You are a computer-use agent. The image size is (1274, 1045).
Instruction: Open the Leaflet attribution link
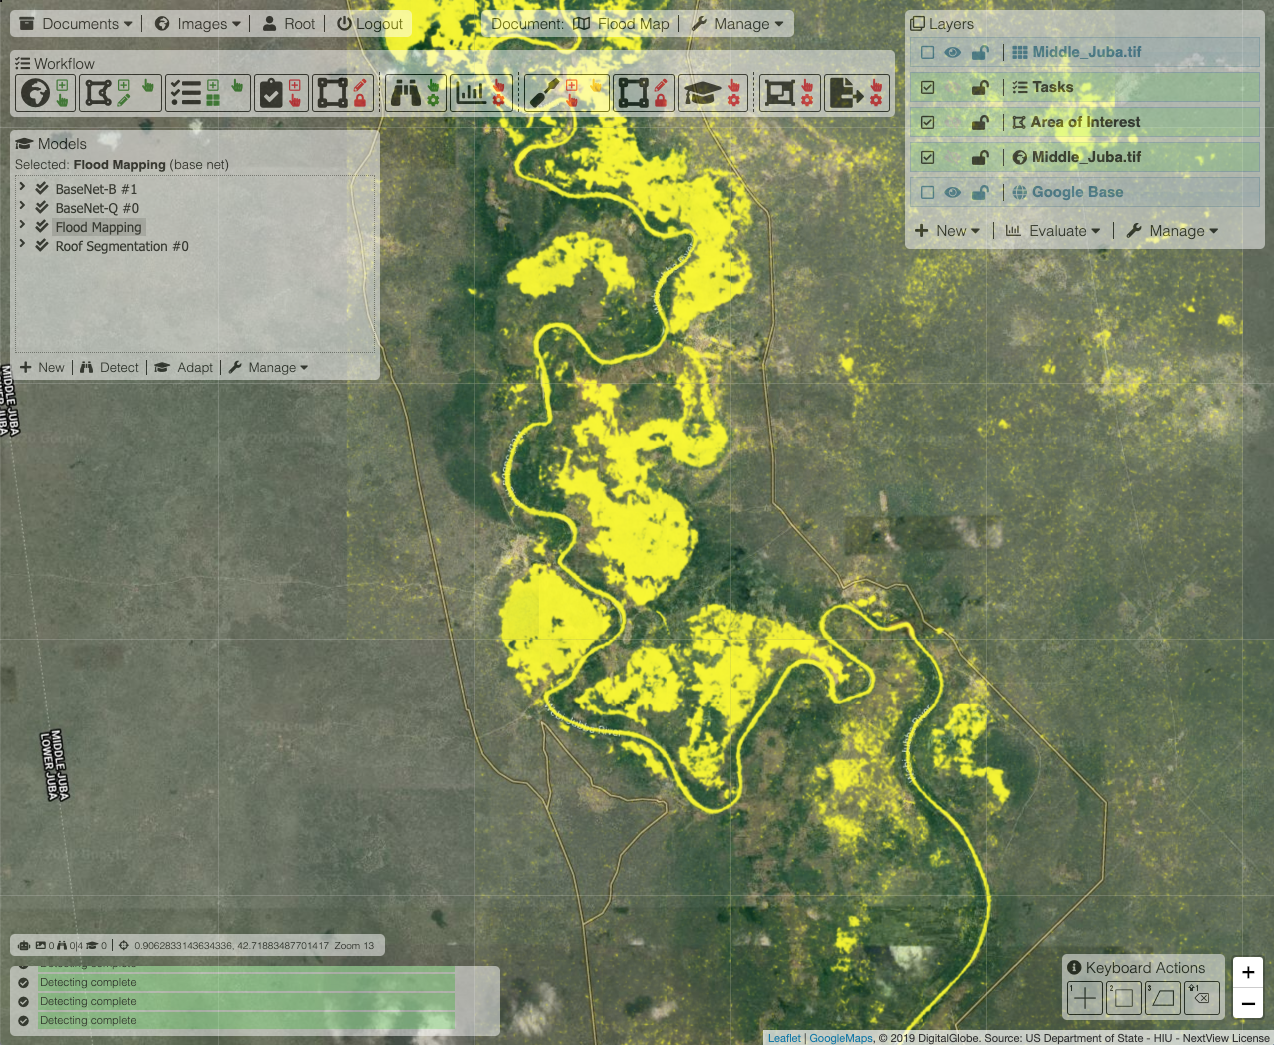[784, 1038]
